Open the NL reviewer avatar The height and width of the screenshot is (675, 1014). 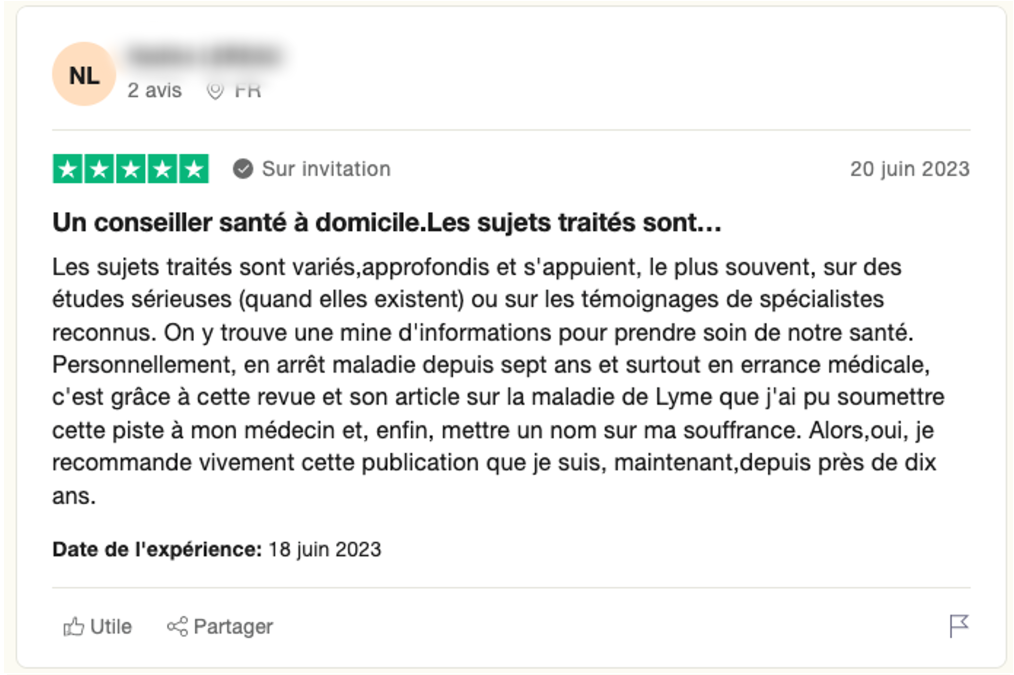[x=84, y=74]
